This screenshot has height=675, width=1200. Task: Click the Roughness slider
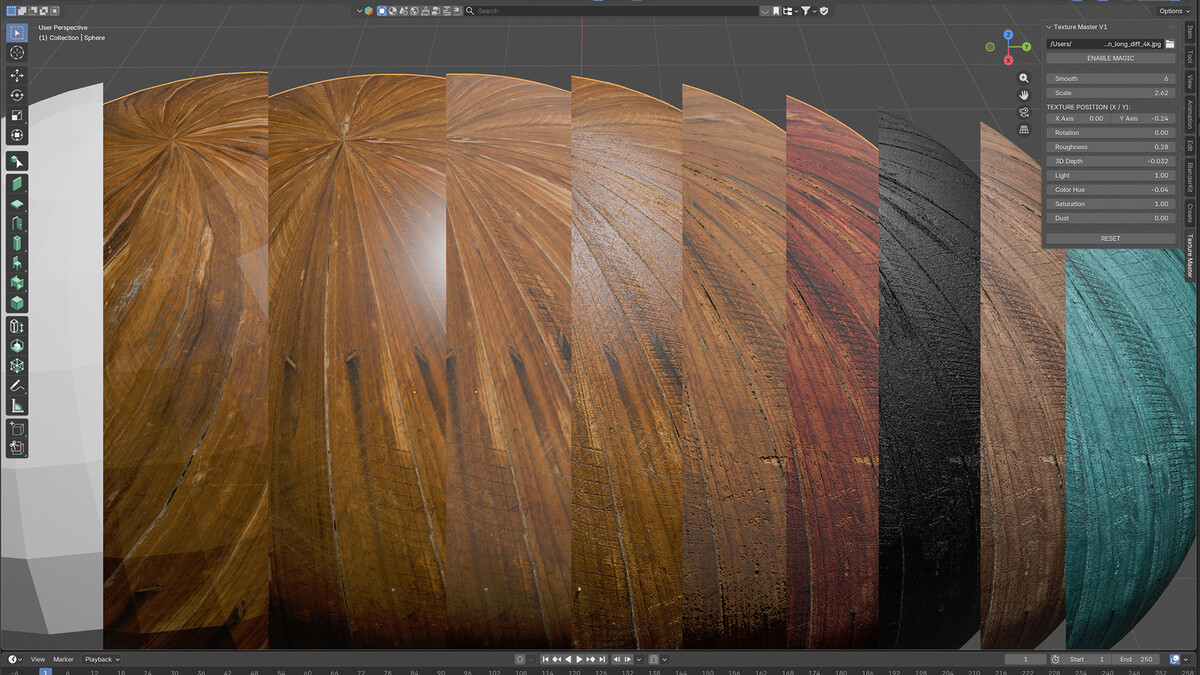(1110, 147)
